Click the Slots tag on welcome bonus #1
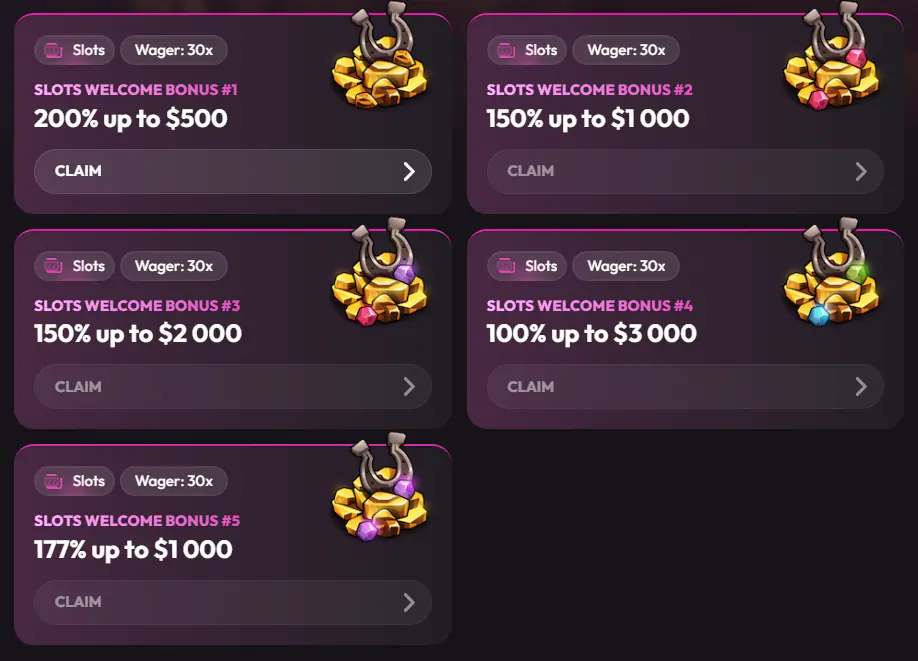This screenshot has width=918, height=661. coord(75,50)
